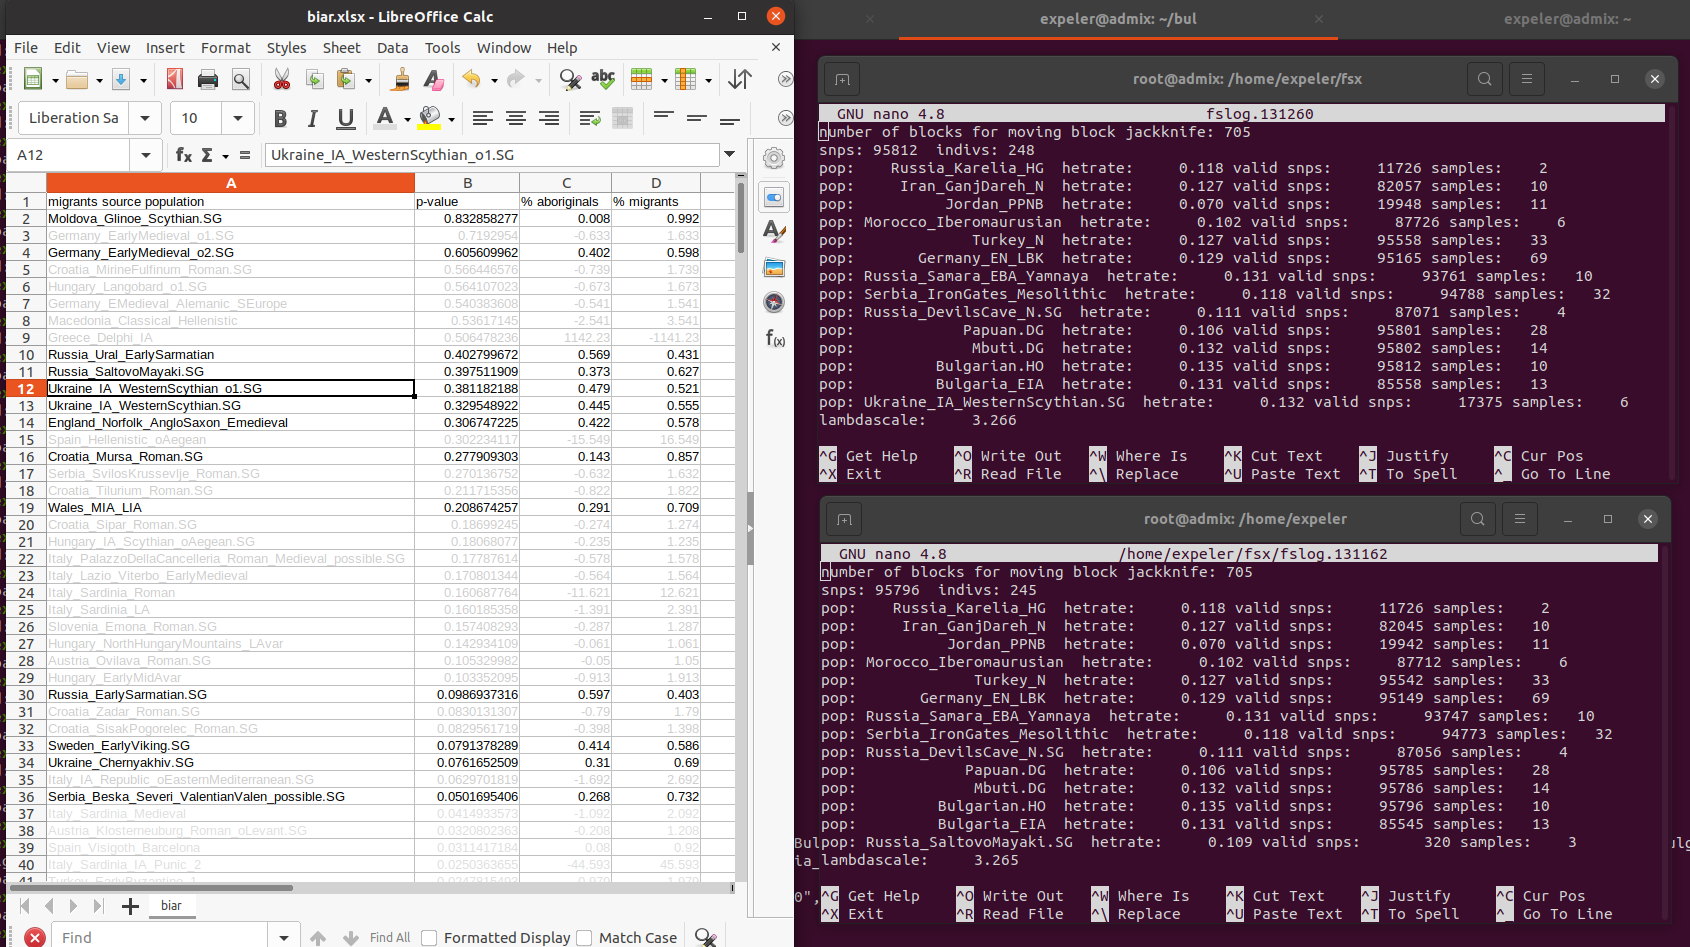
Task: Click the Cut scissors icon
Action: (282, 80)
